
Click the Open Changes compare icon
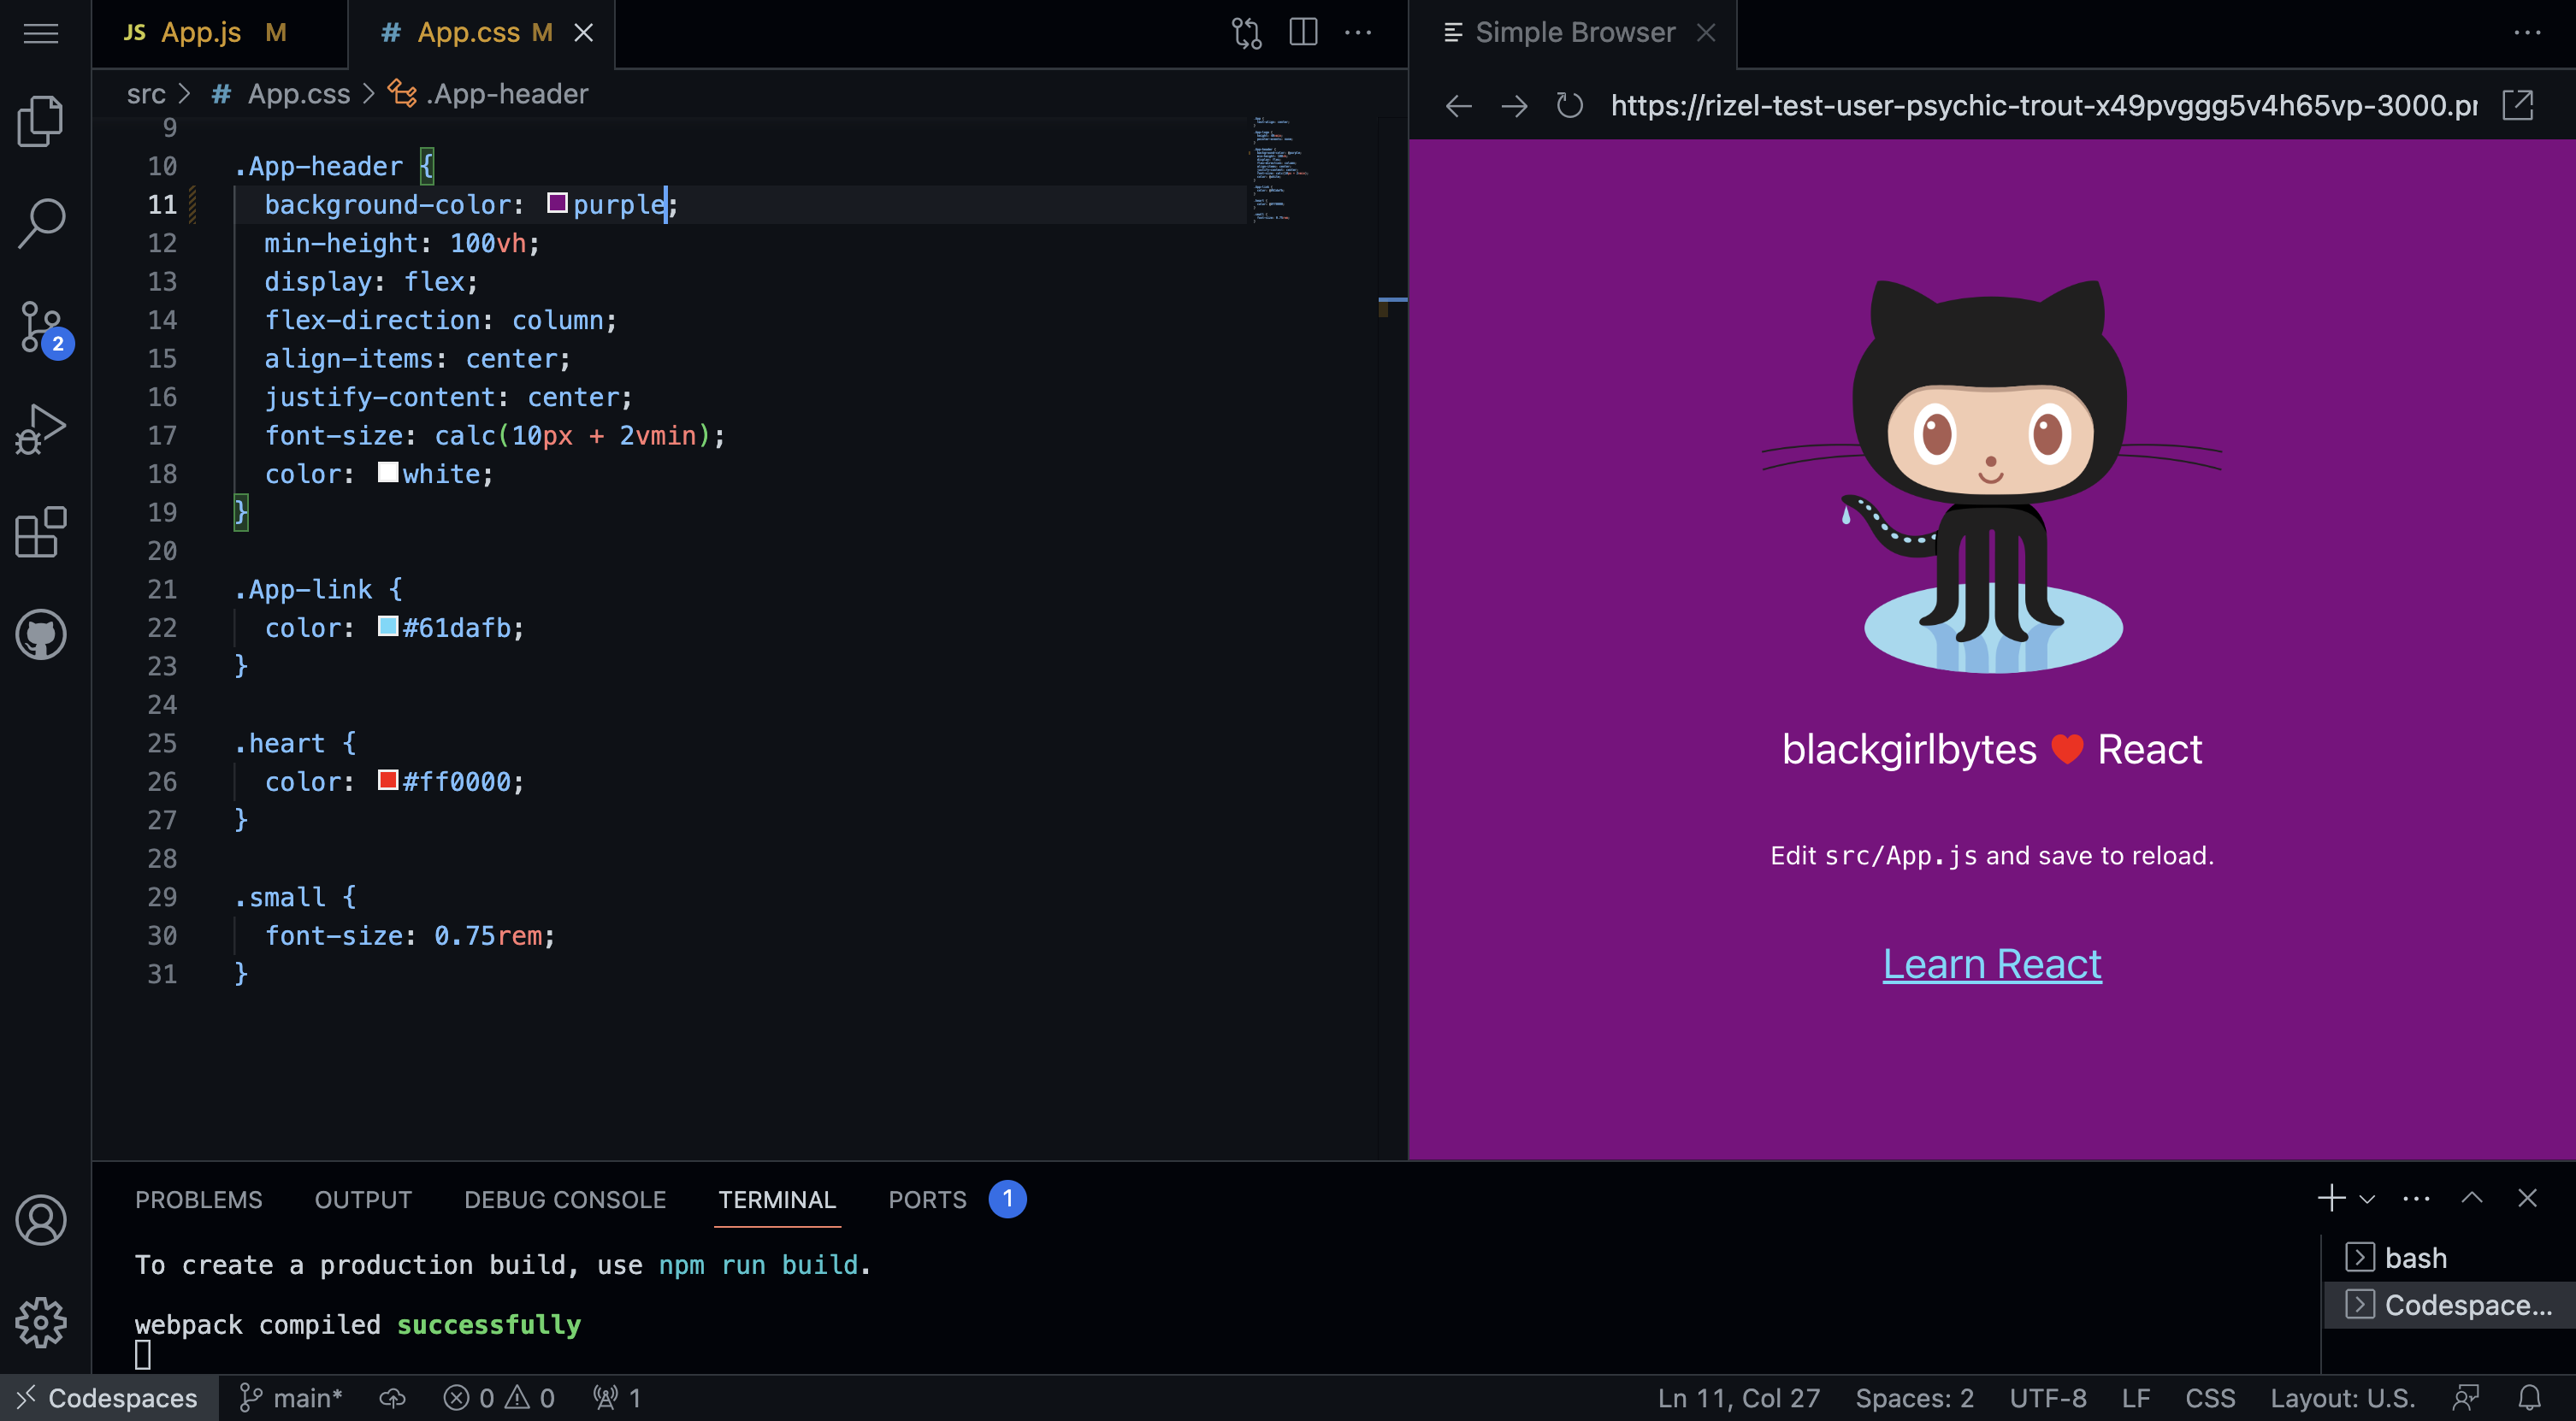pyautogui.click(x=1246, y=33)
